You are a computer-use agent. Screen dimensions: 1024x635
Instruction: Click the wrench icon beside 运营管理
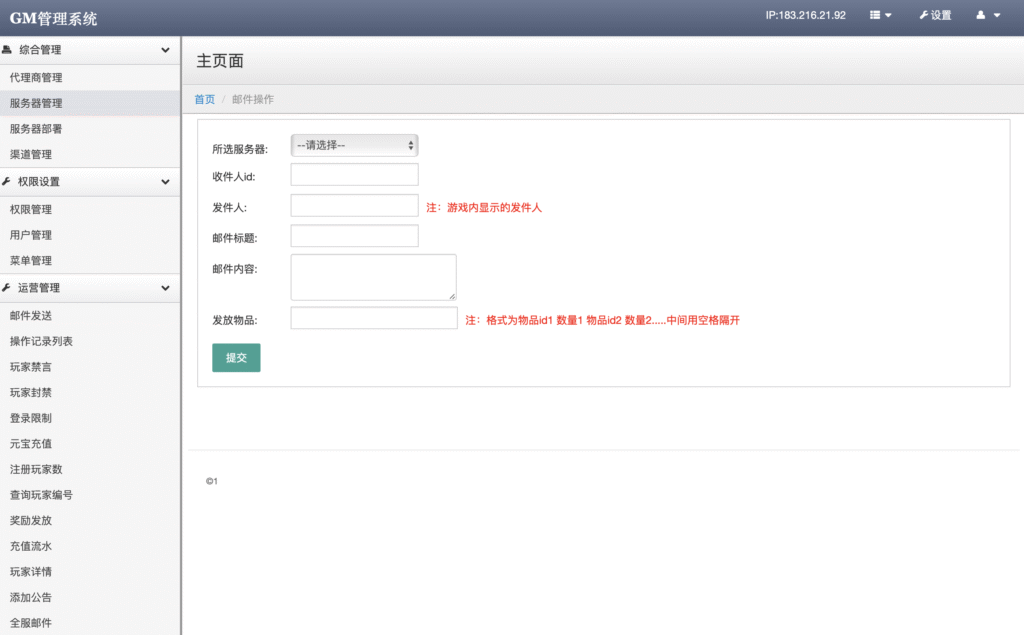click(x=10, y=288)
